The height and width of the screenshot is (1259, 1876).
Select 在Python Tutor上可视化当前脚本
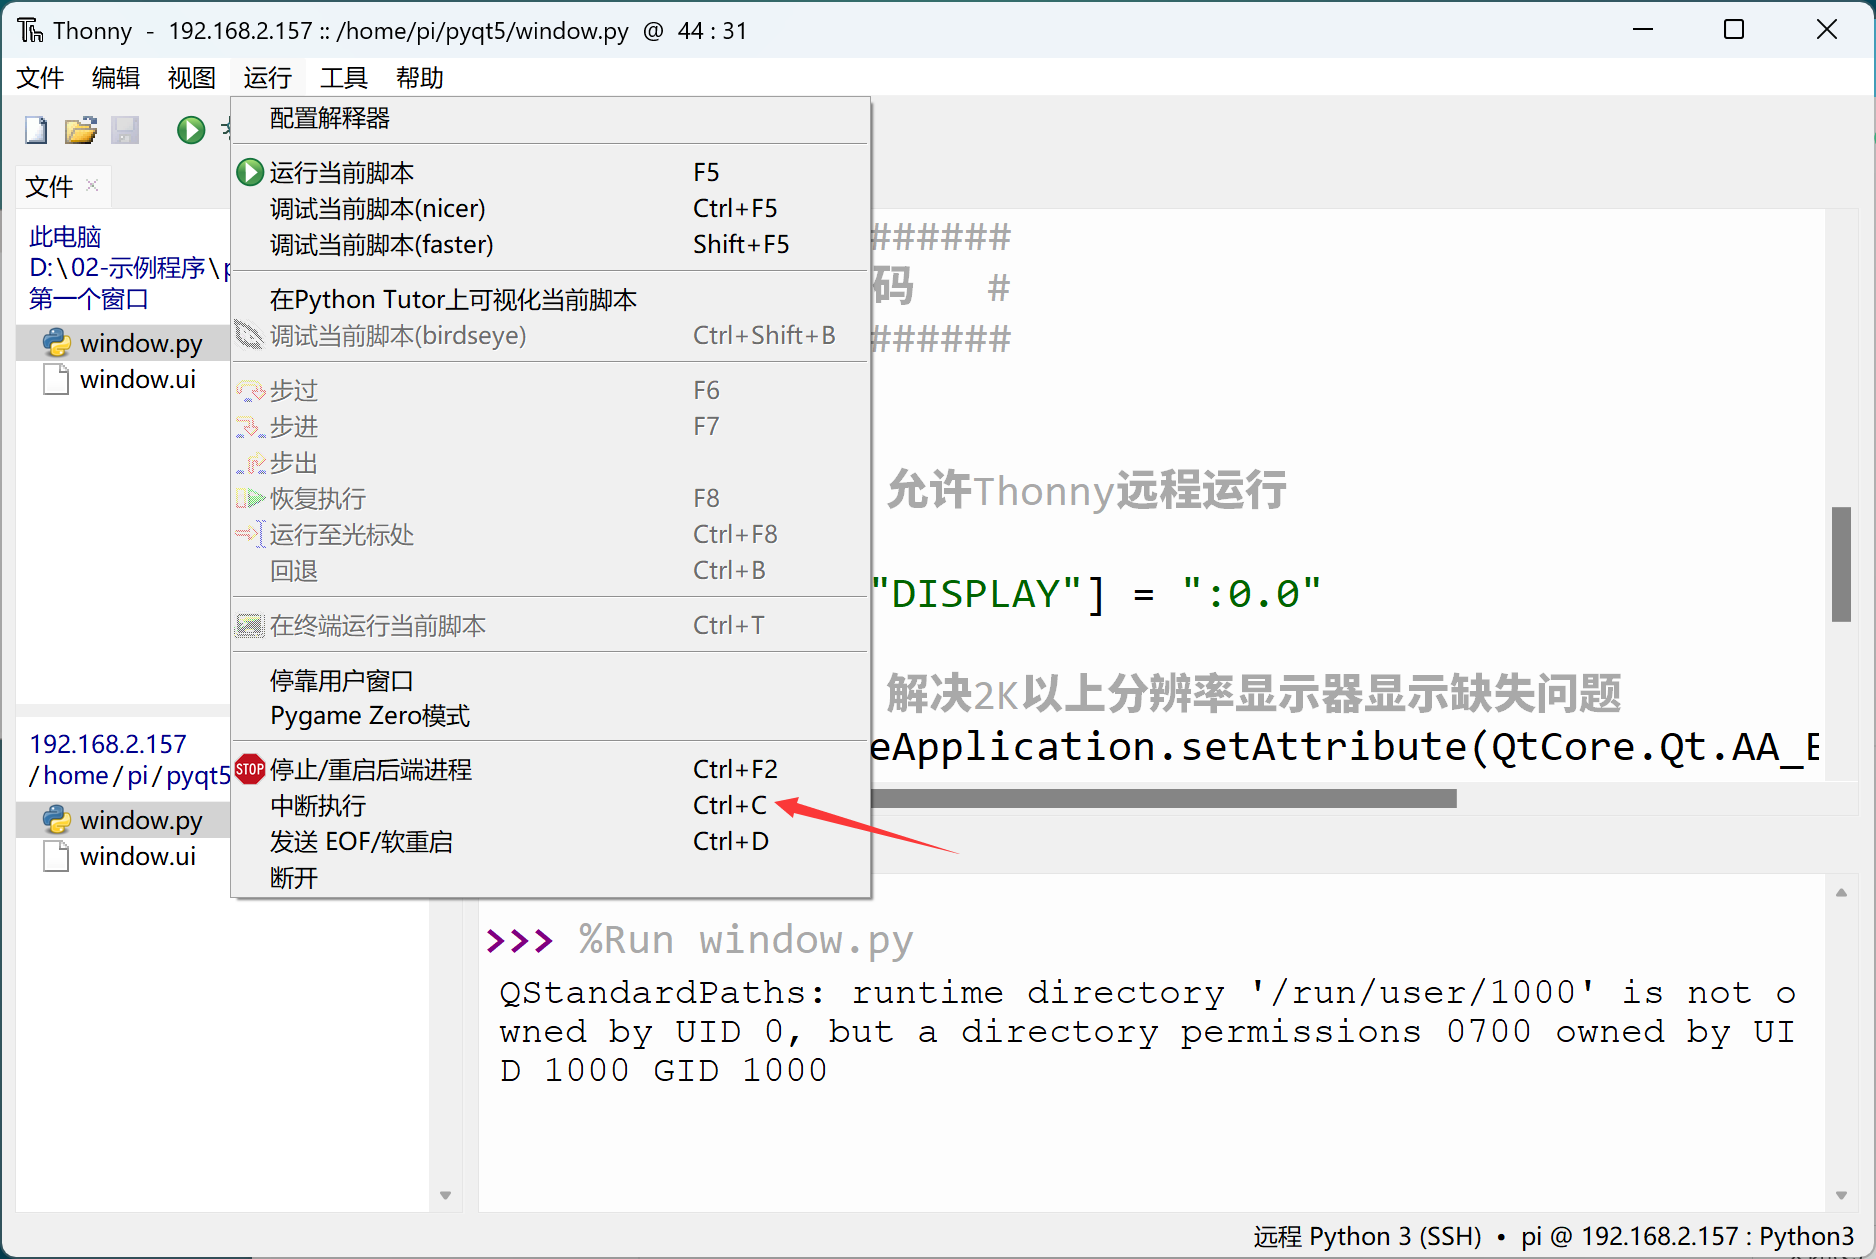550,300
